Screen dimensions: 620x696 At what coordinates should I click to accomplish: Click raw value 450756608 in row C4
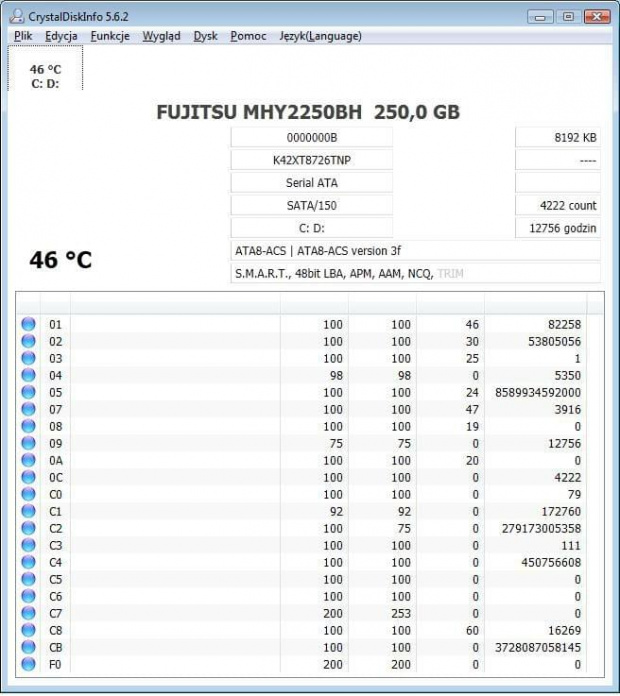click(x=551, y=562)
